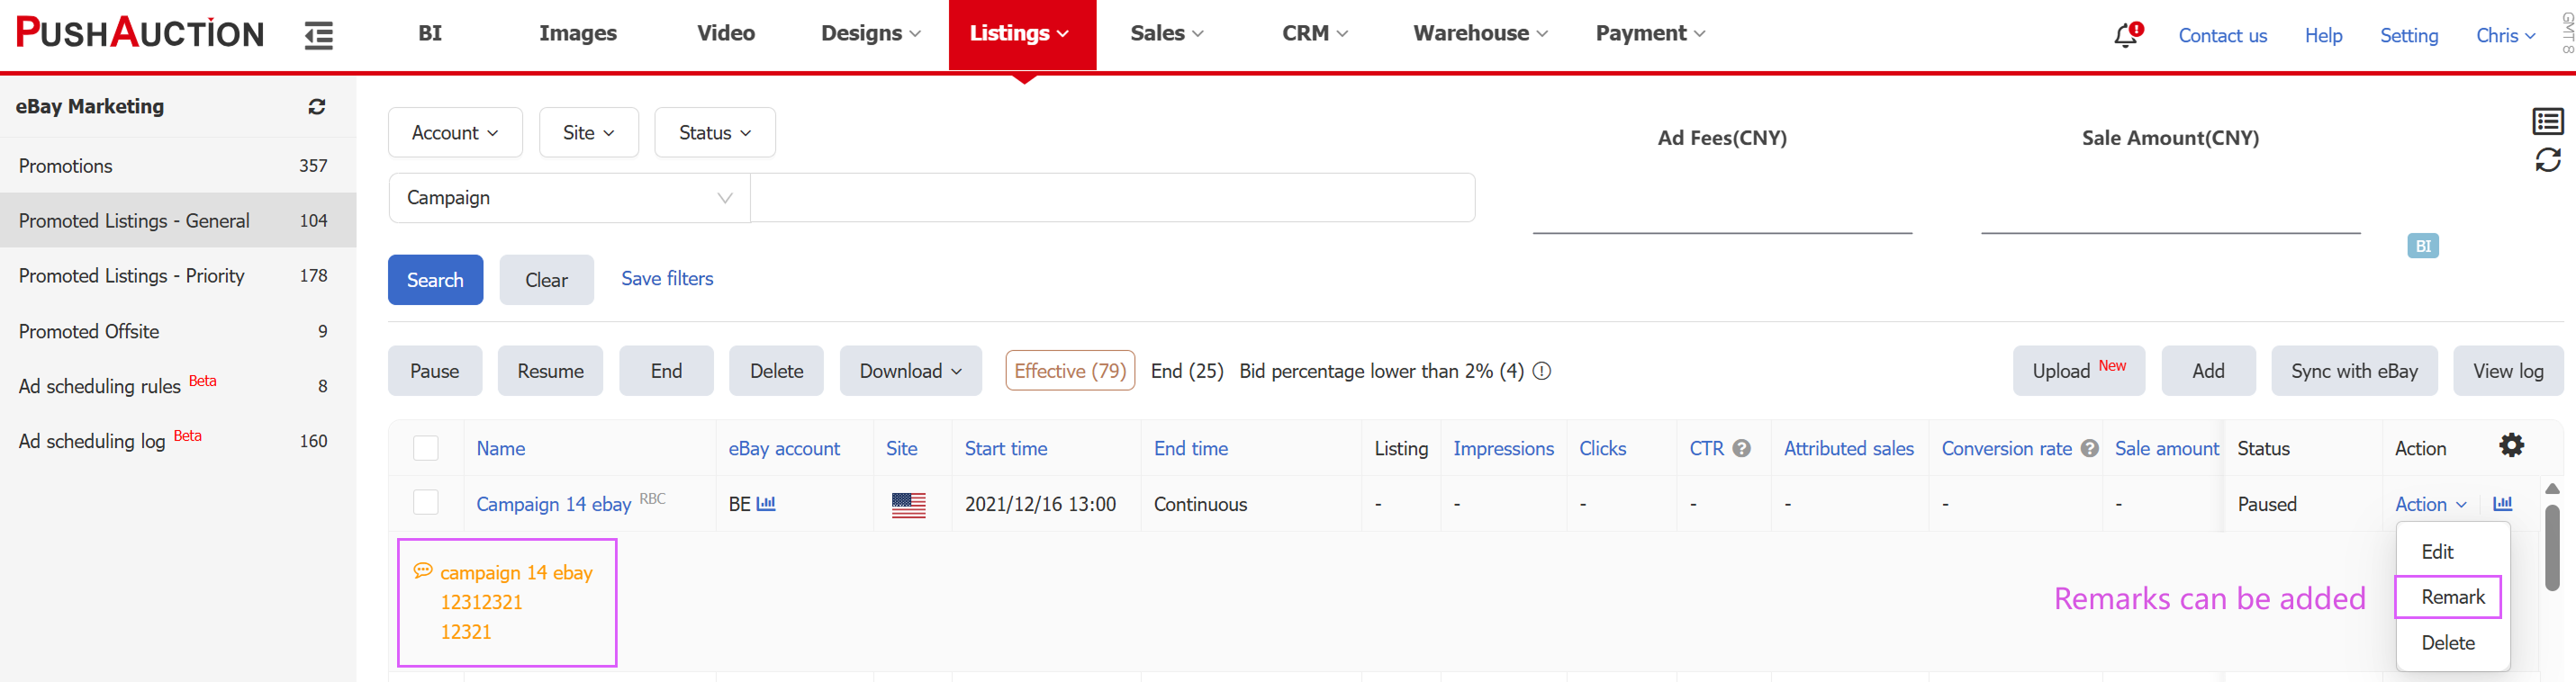The image size is (2576, 682).
Task: Expand the Account filter dropdown
Action: pos(455,133)
